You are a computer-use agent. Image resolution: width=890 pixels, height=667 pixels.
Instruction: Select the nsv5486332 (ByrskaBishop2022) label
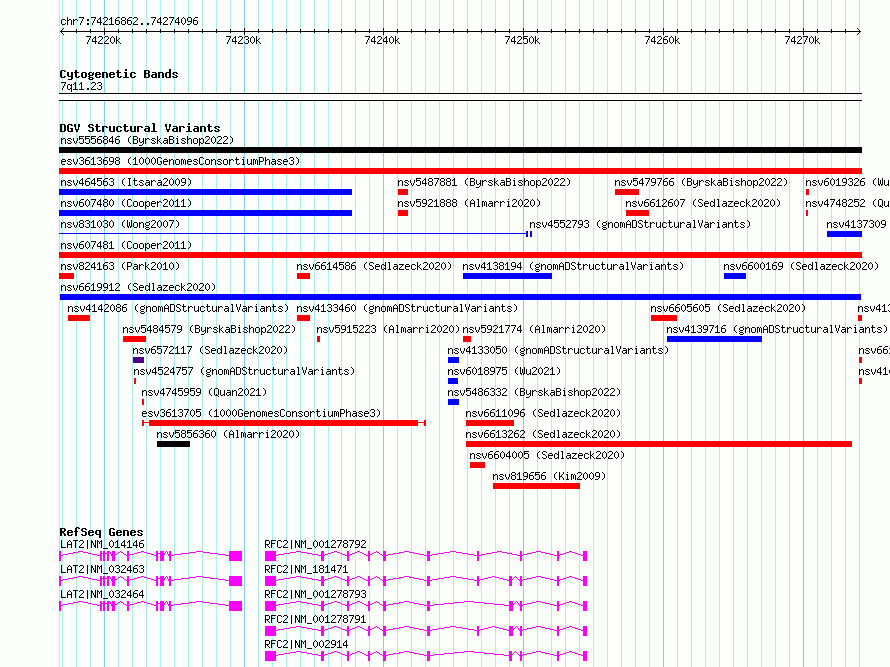[534, 392]
